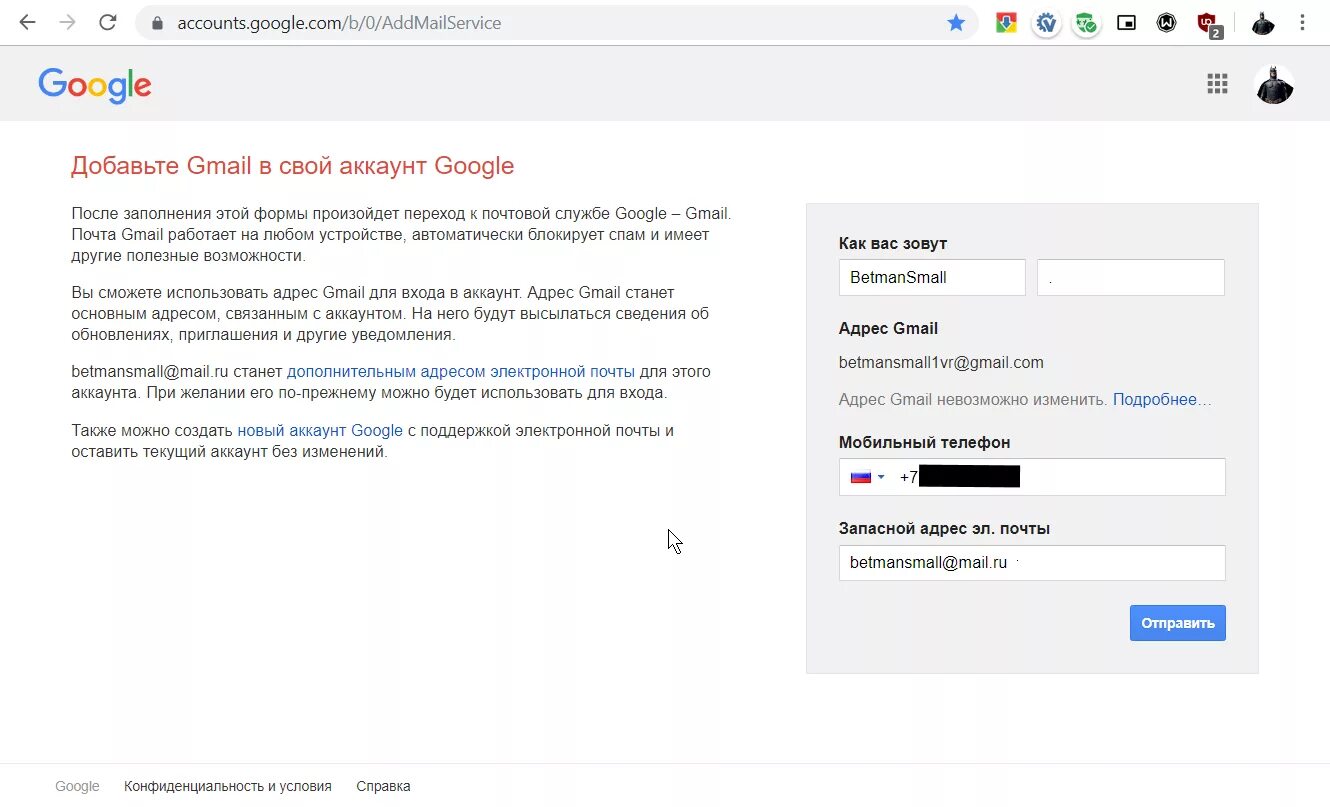Click the Как вас зовут label
This screenshot has height=807, width=1330.
(x=893, y=243)
